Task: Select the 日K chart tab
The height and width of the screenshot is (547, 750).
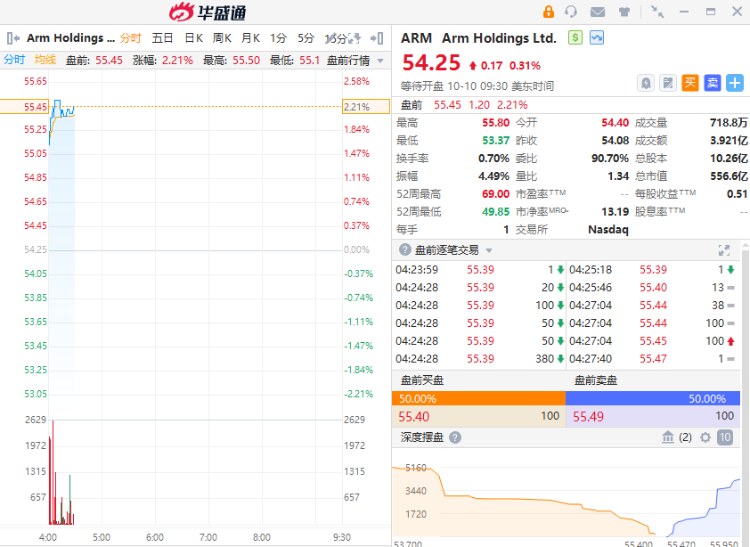Action: click(x=194, y=38)
